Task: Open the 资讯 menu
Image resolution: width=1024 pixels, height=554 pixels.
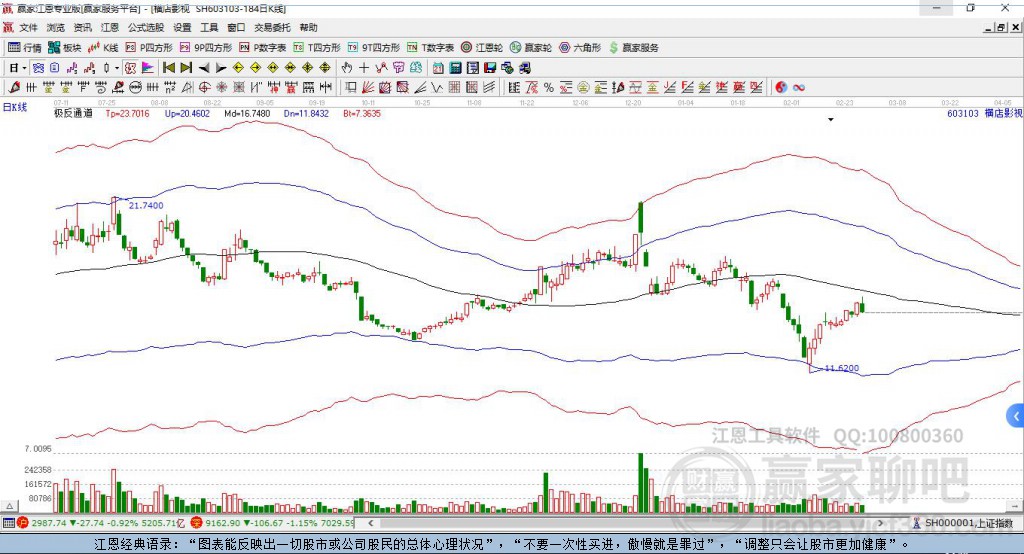Action: 82,27
